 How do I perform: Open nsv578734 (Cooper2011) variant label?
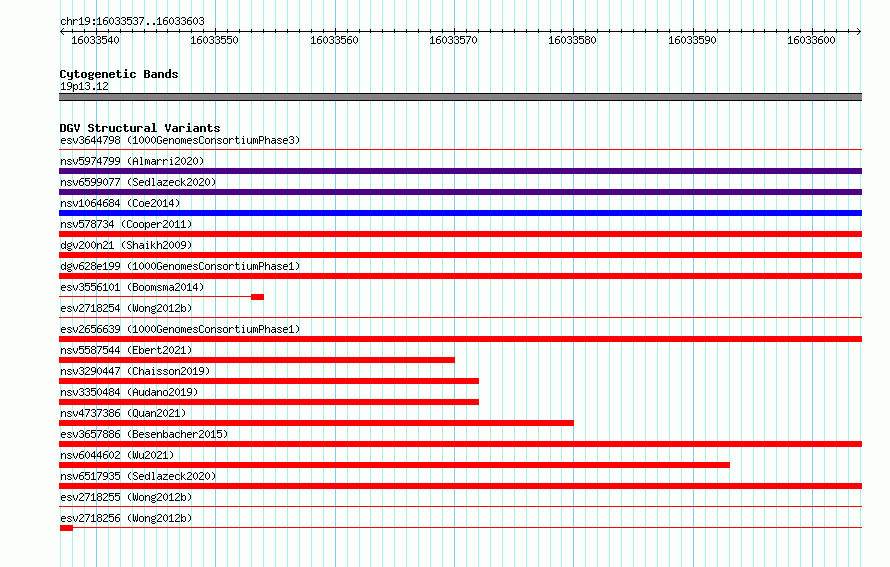[126, 224]
